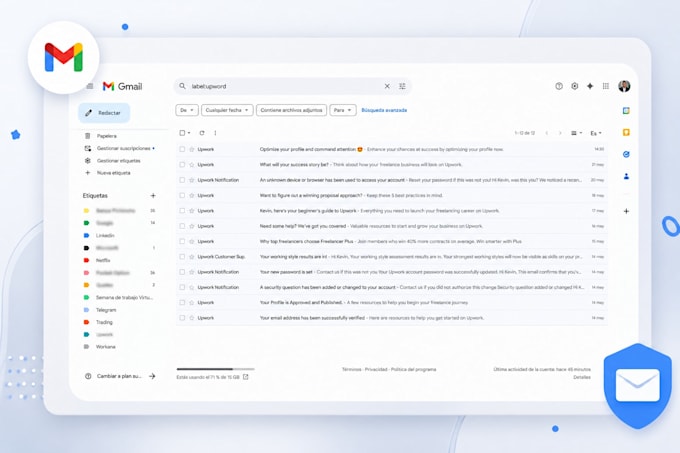Click the red Netflix label color tag
680x453 pixels.
click(86, 260)
